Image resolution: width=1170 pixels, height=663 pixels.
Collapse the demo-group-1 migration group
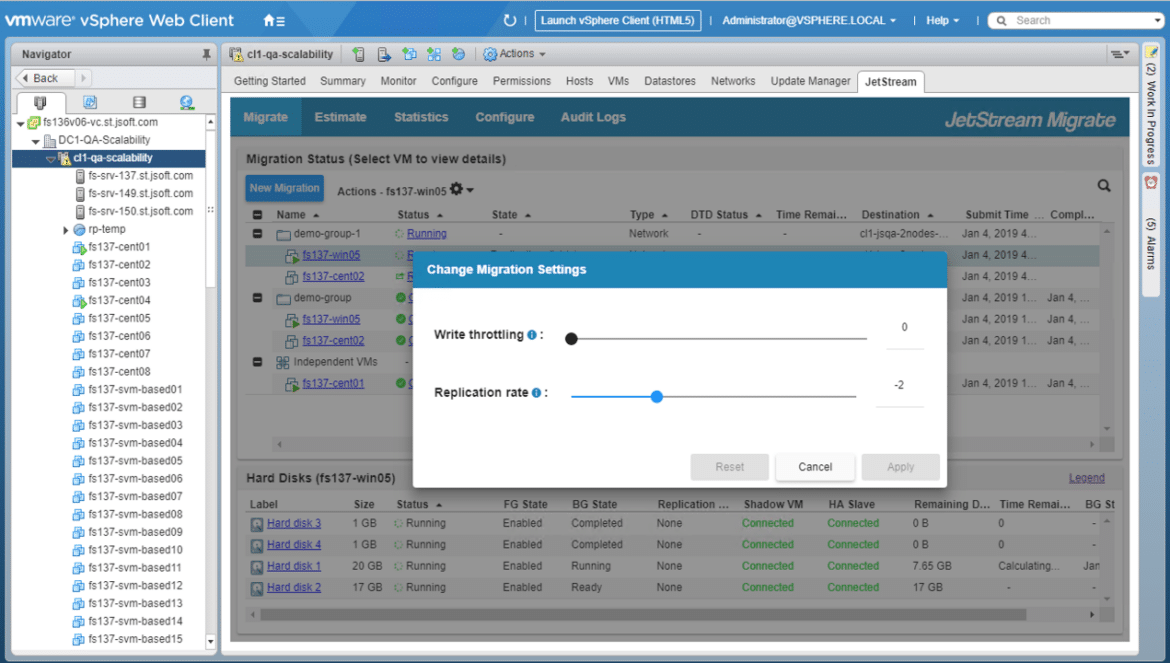(x=257, y=233)
